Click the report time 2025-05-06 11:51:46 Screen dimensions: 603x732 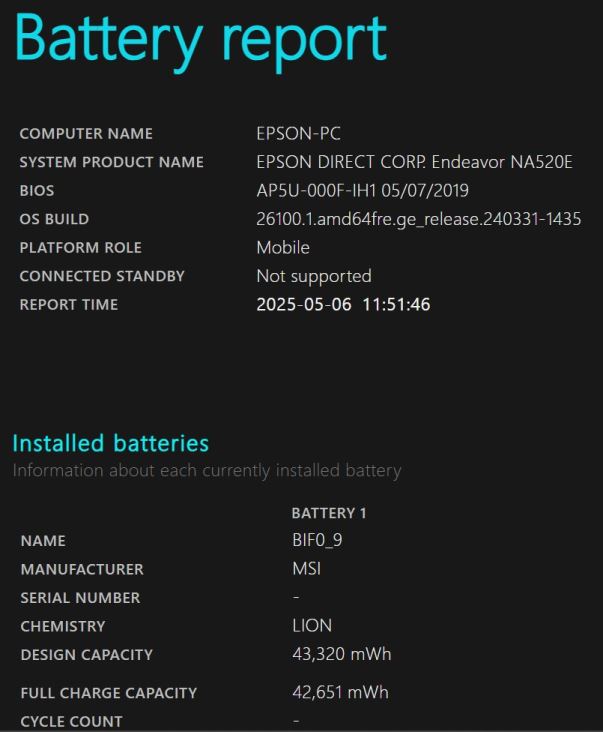tap(344, 305)
